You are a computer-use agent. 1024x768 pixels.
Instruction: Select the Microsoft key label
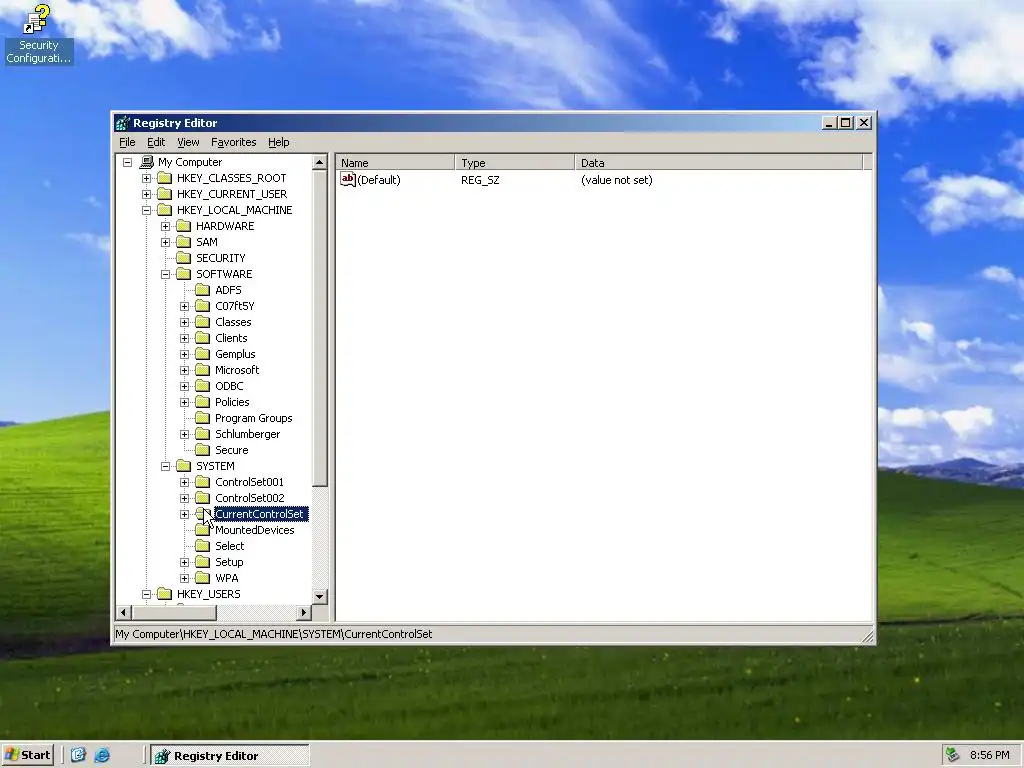click(x=237, y=370)
